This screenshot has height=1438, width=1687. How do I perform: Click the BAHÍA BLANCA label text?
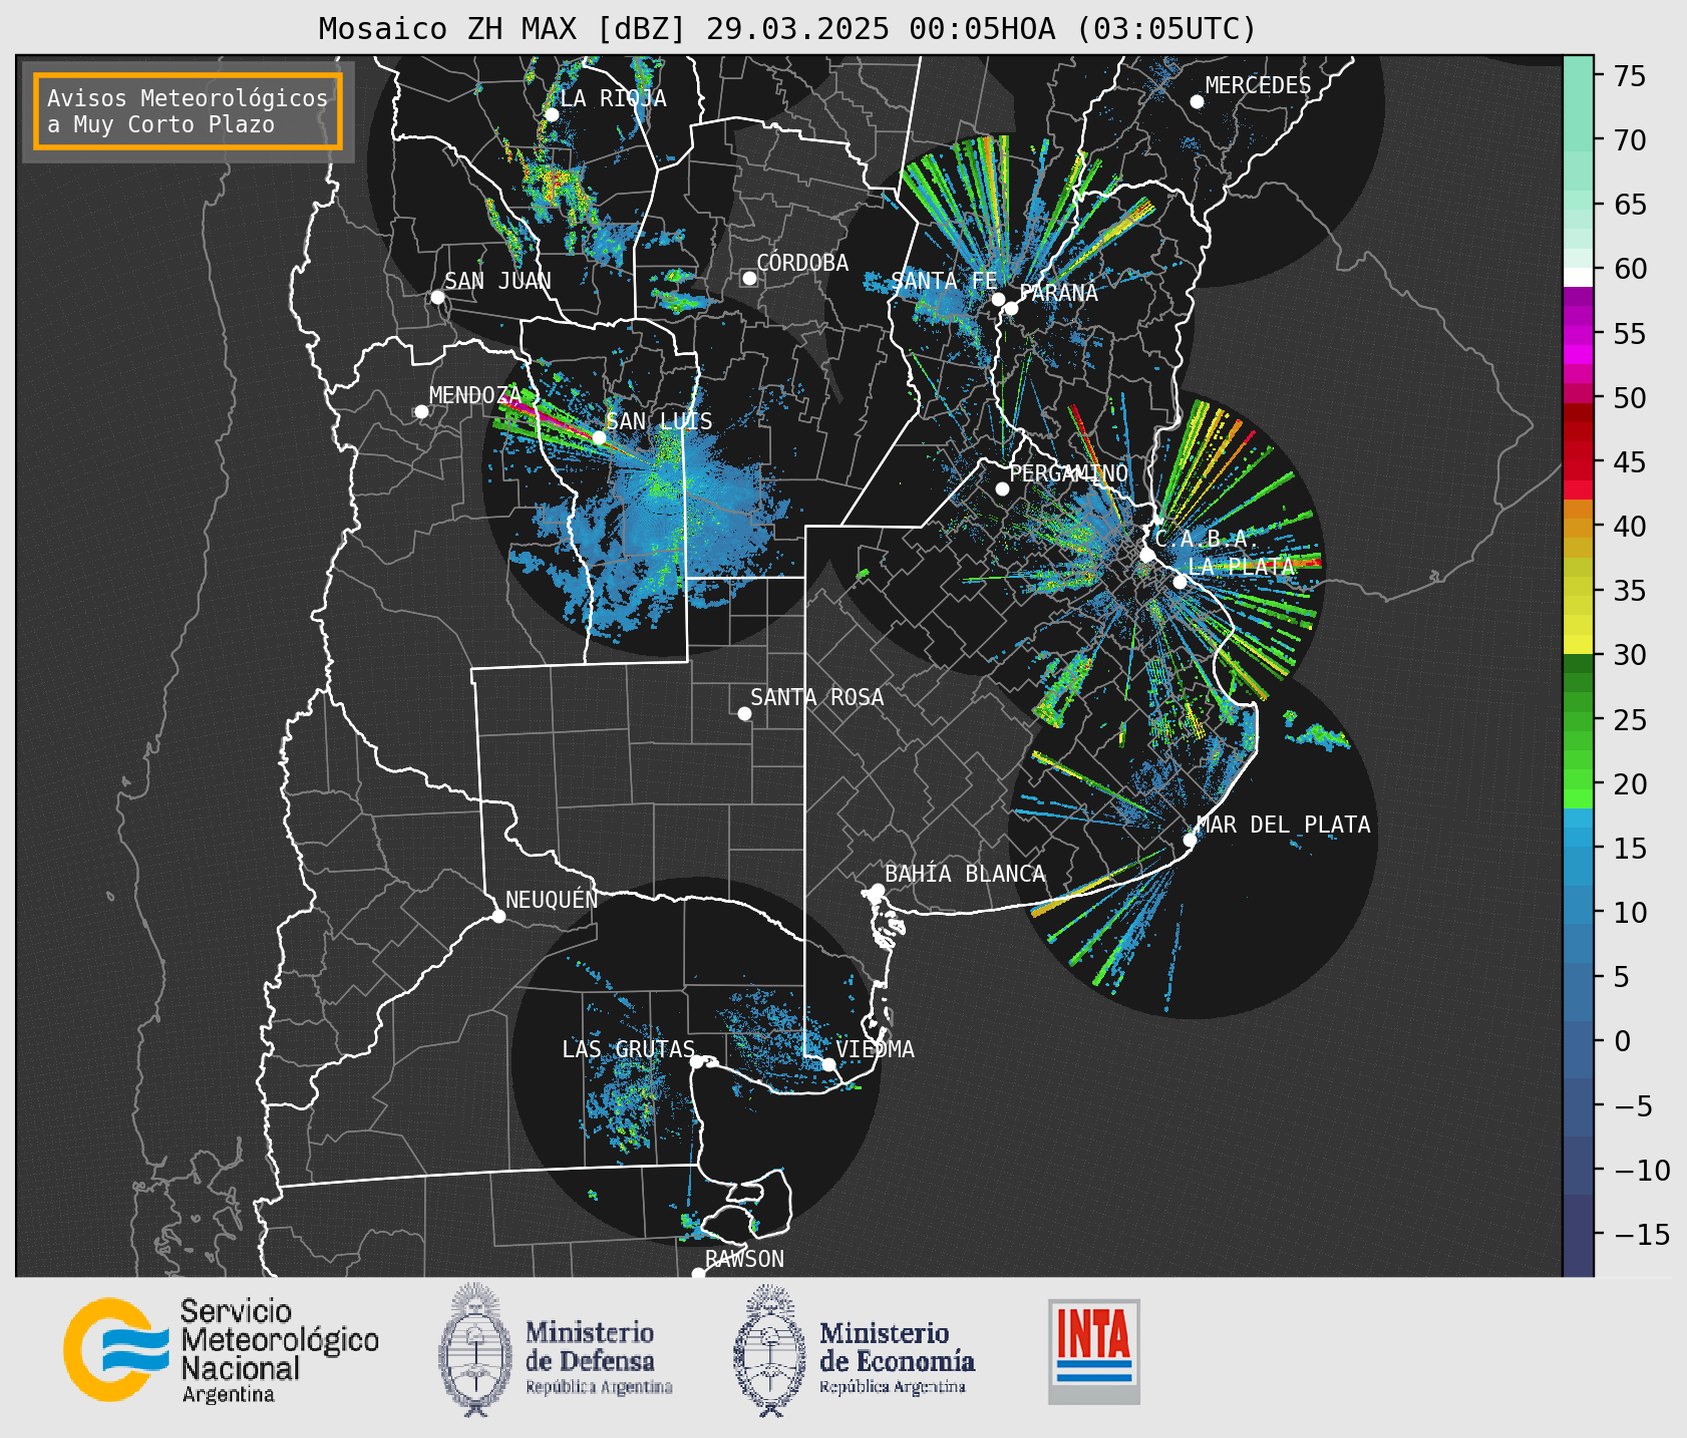pos(965,873)
